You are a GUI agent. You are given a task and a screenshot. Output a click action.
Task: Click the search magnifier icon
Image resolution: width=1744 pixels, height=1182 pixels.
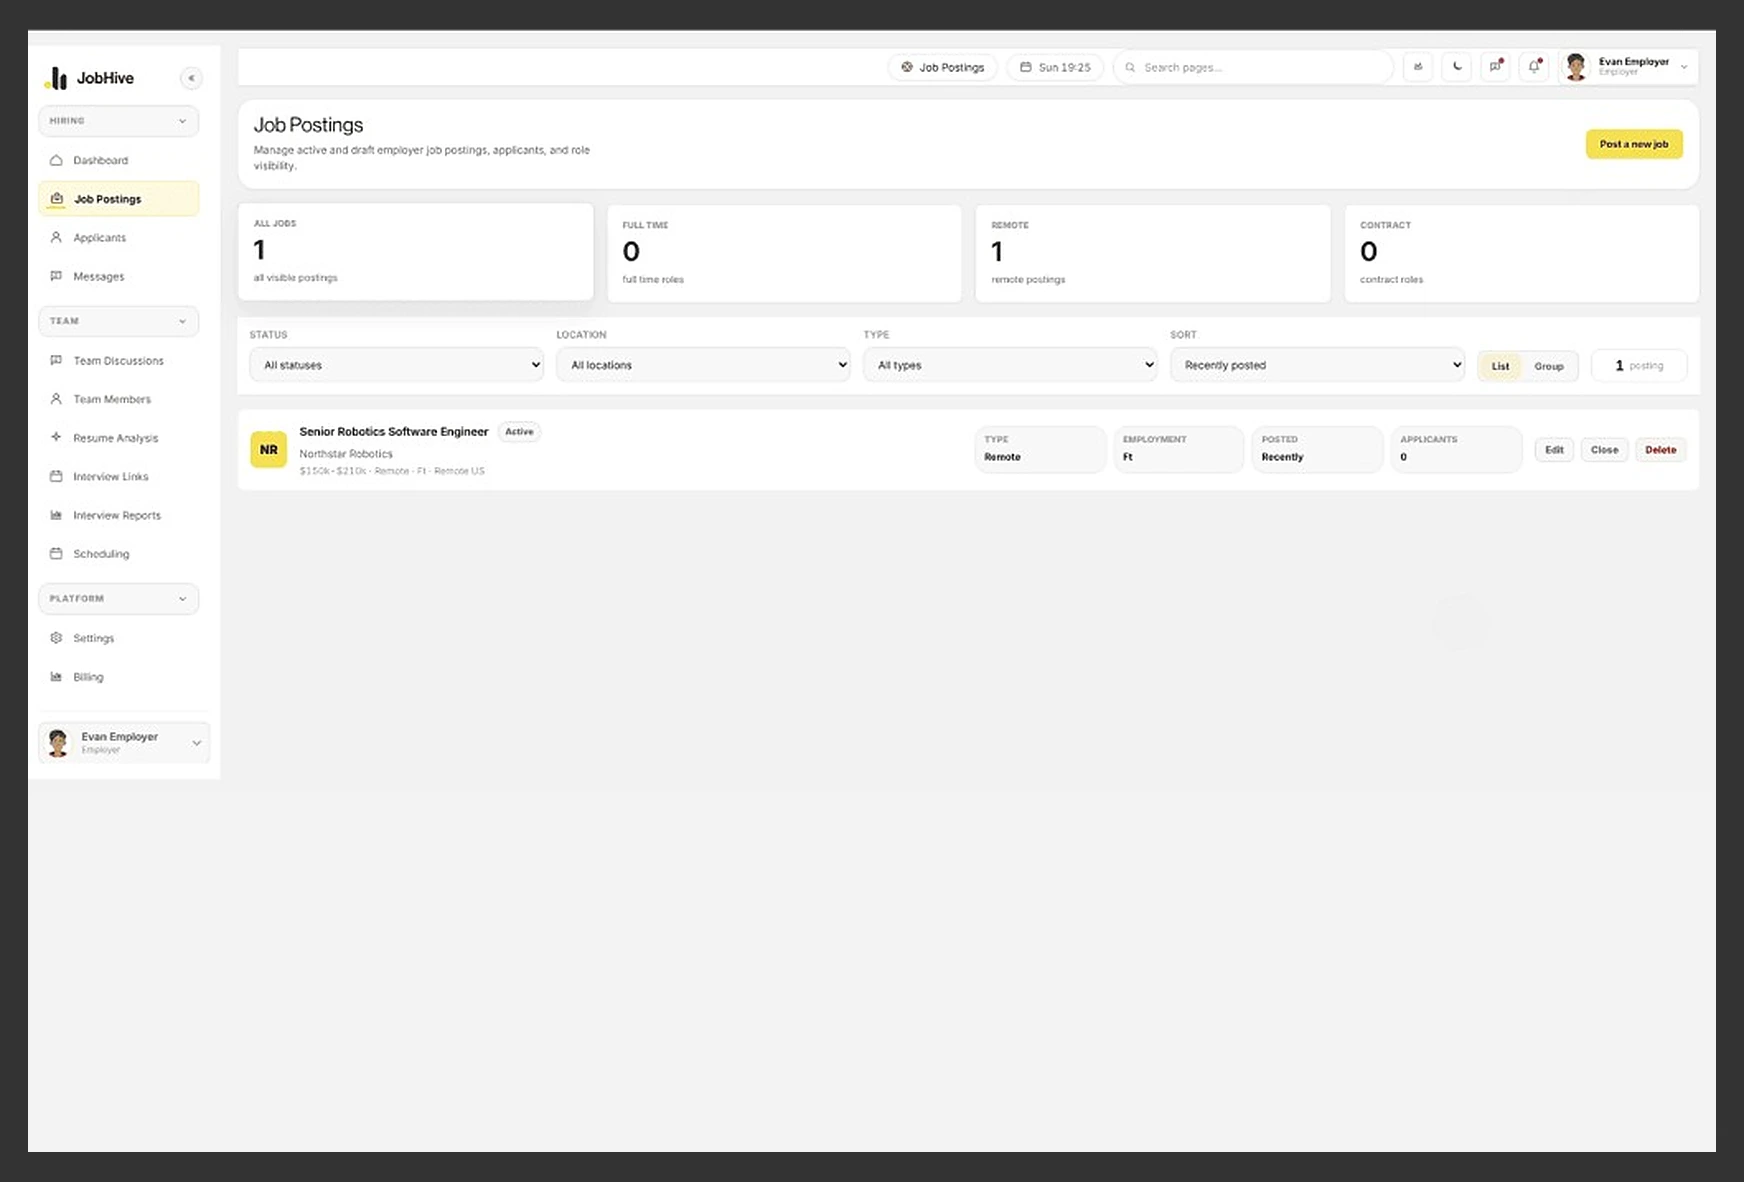tap(1130, 67)
